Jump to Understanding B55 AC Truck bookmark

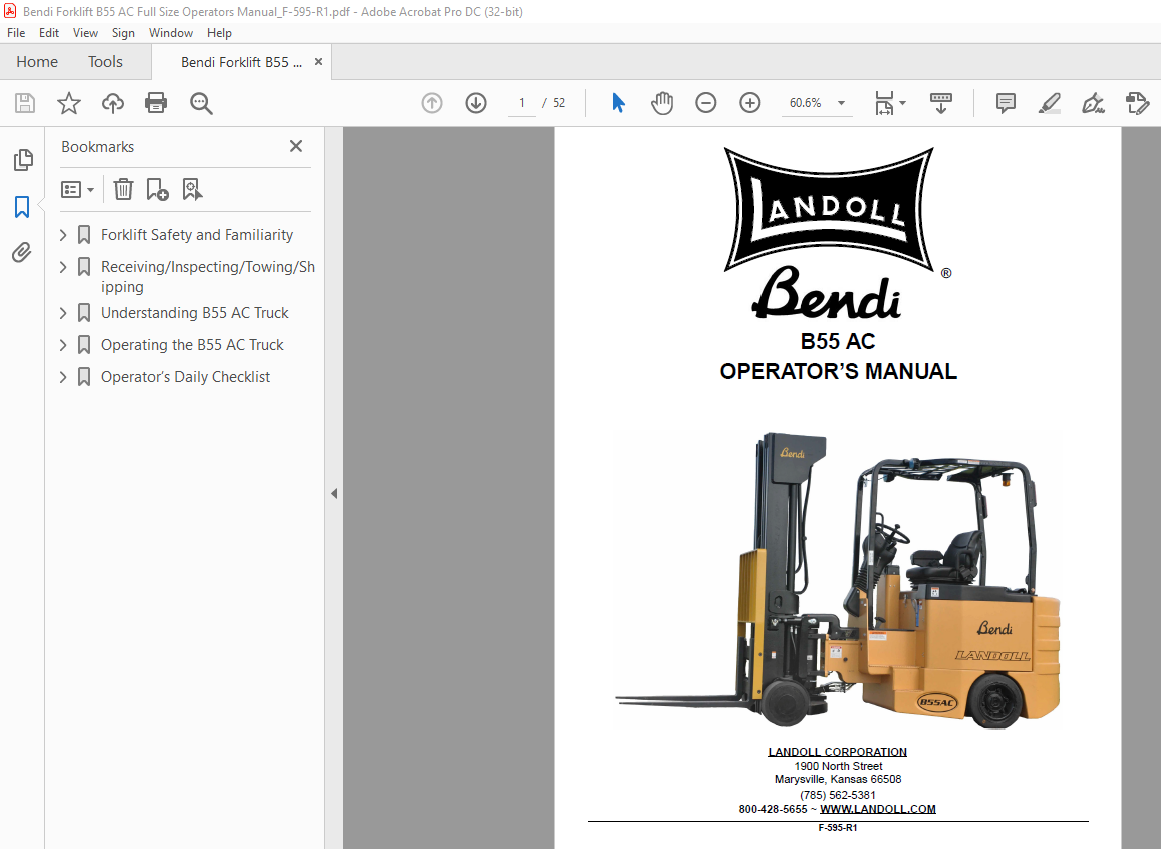(195, 313)
